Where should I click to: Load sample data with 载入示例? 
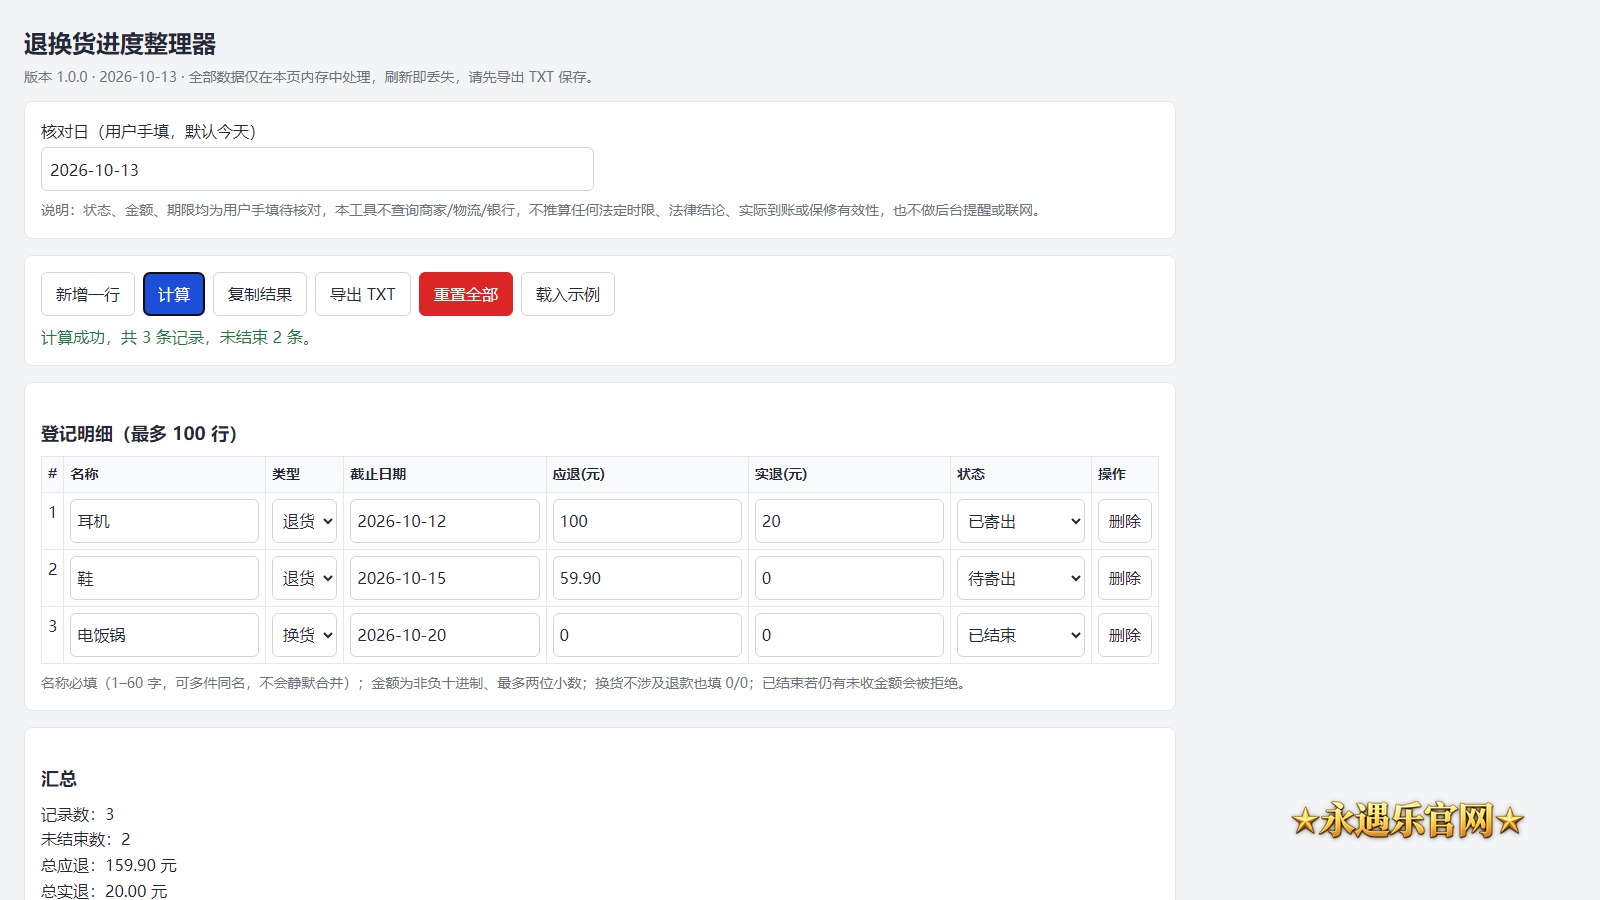568,294
